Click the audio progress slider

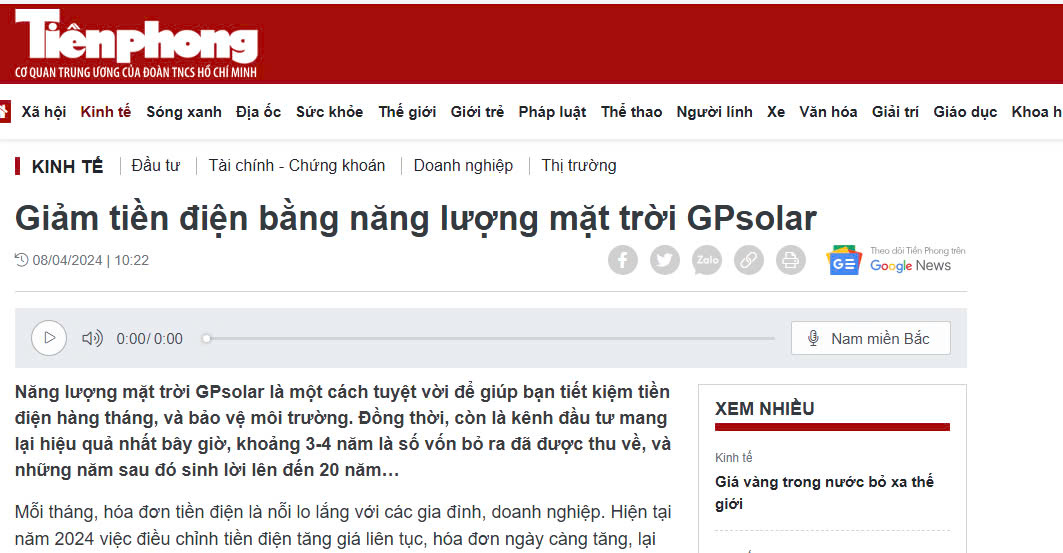pyautogui.click(x=490, y=338)
